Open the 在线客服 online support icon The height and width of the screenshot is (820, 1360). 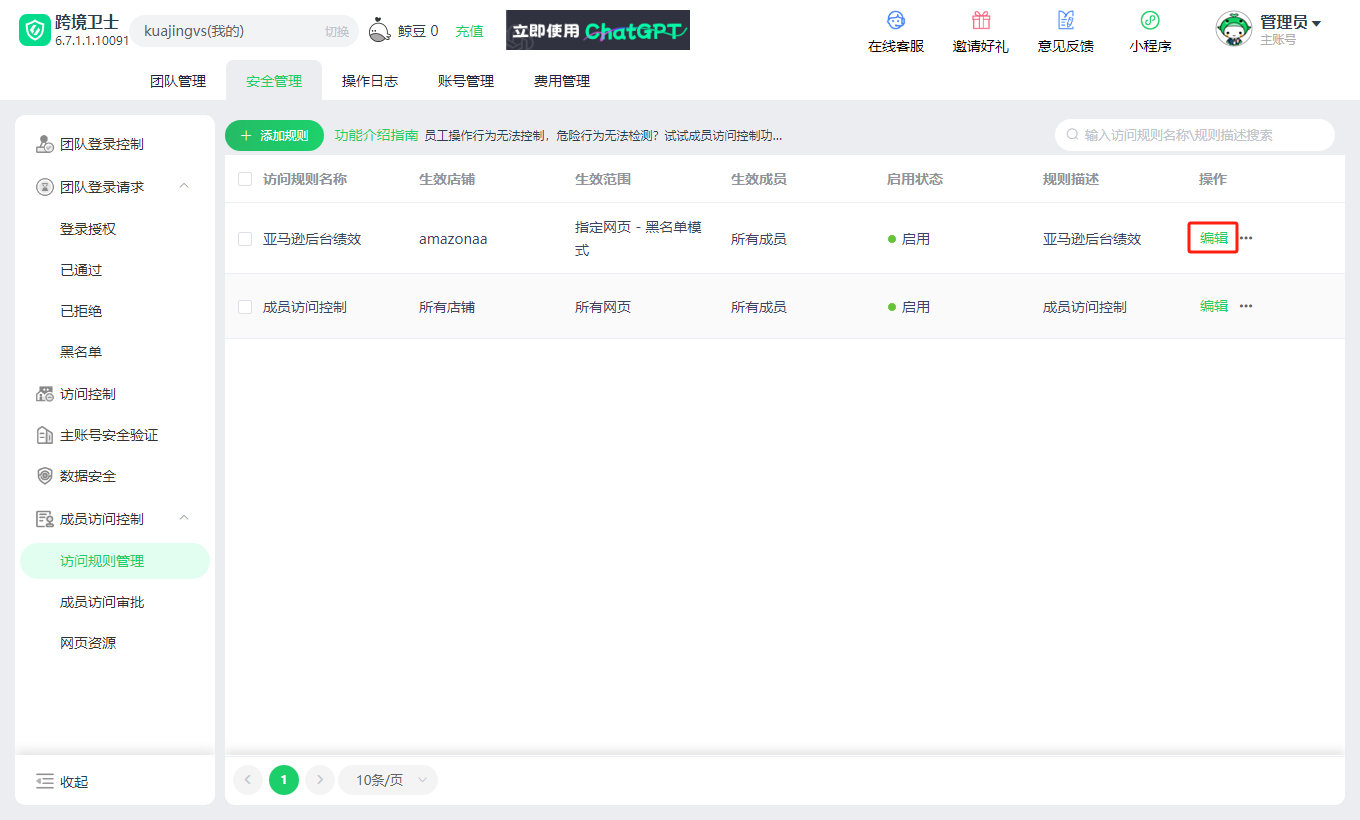click(x=895, y=20)
